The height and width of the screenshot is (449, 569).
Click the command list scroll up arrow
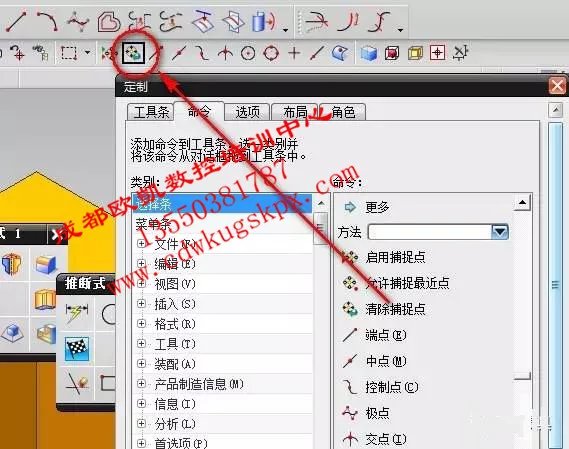click(522, 203)
